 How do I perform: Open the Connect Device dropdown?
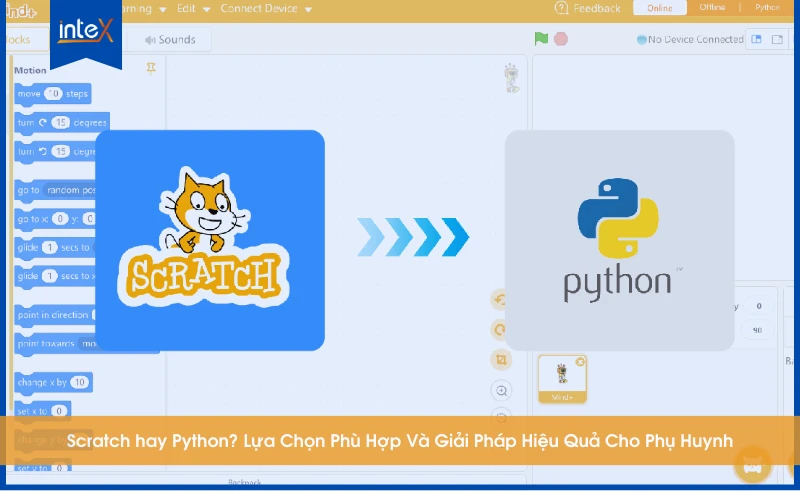point(266,9)
